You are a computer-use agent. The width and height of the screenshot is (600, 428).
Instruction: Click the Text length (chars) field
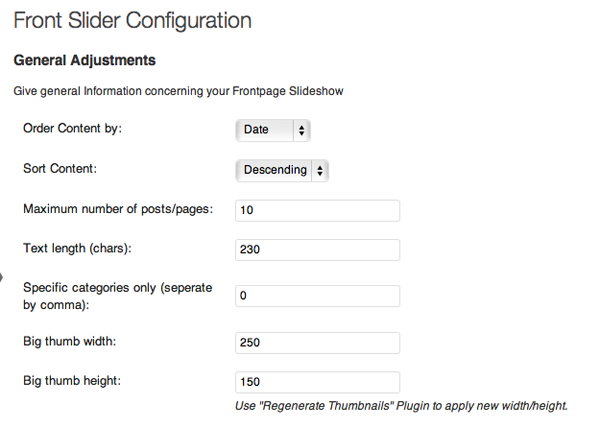click(x=317, y=250)
